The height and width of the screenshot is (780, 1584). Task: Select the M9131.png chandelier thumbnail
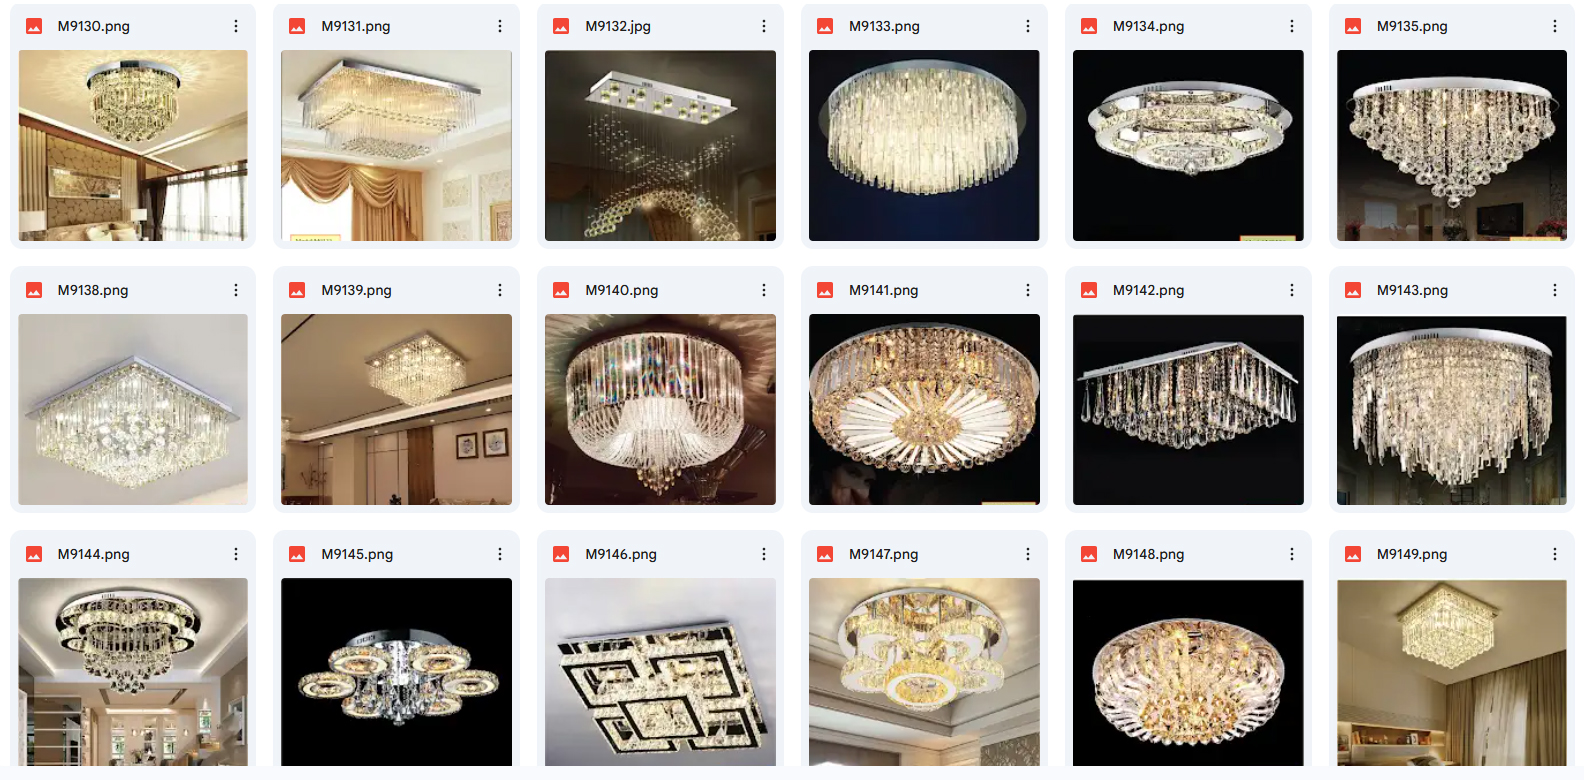tap(397, 146)
